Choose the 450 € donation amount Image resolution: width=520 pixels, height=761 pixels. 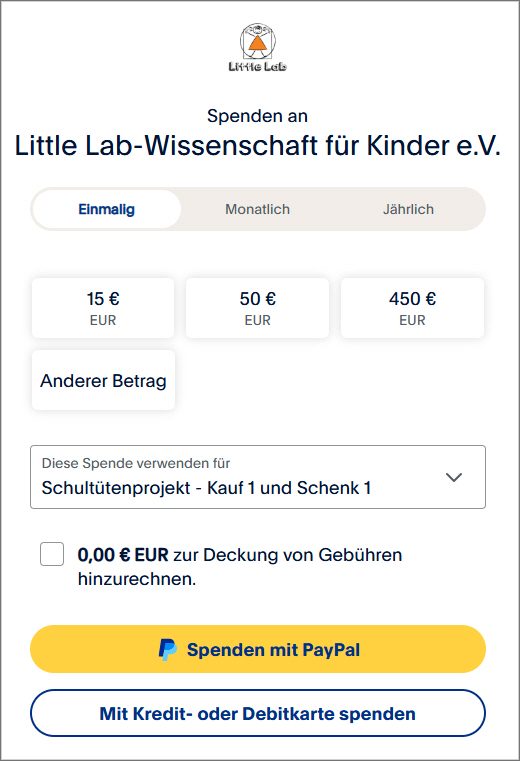pyautogui.click(x=412, y=308)
